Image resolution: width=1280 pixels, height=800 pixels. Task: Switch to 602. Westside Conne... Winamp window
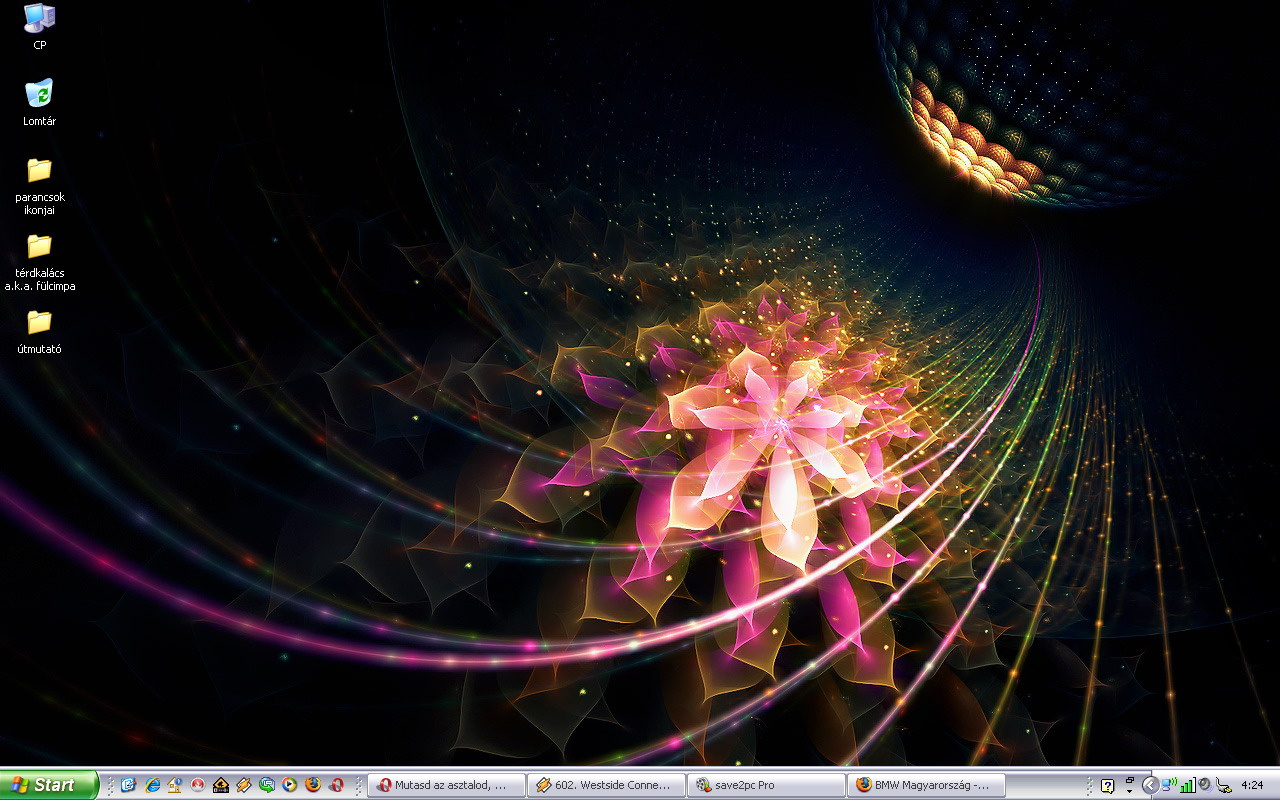[x=607, y=785]
